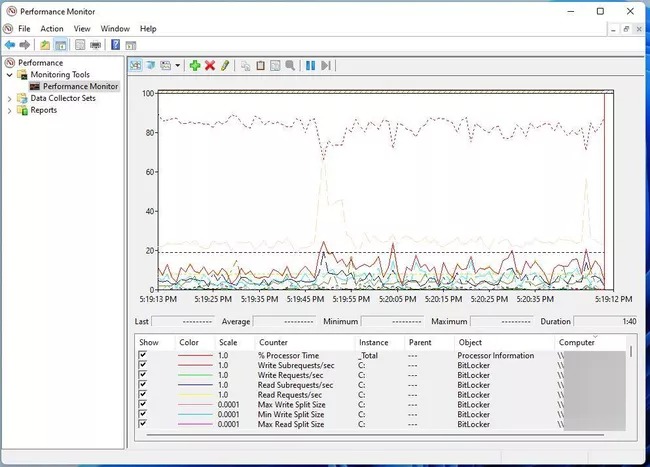Select Reports in the console tree
The image size is (650, 467).
[x=44, y=110]
